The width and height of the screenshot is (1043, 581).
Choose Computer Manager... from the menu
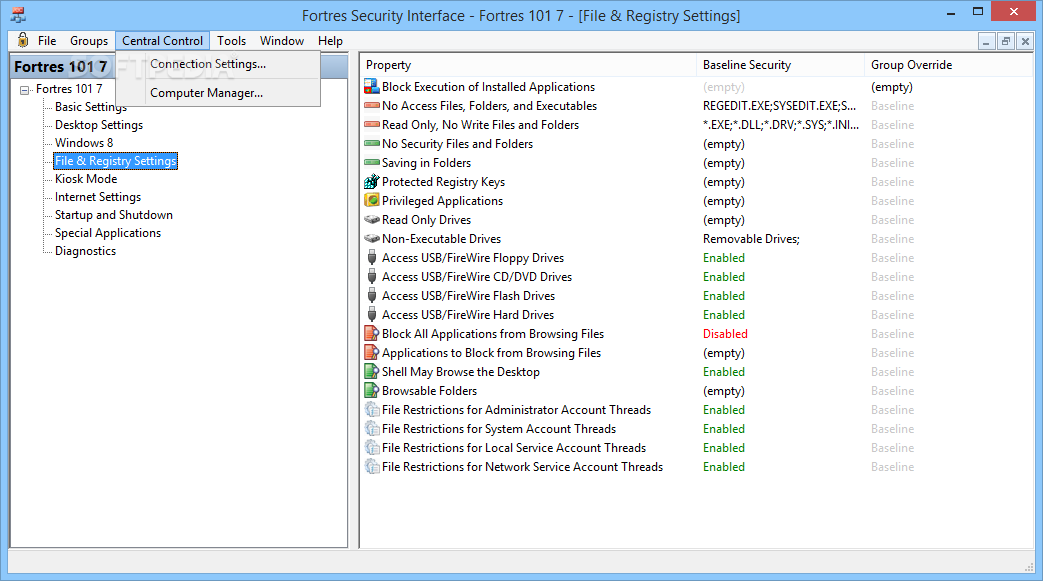[x=218, y=93]
